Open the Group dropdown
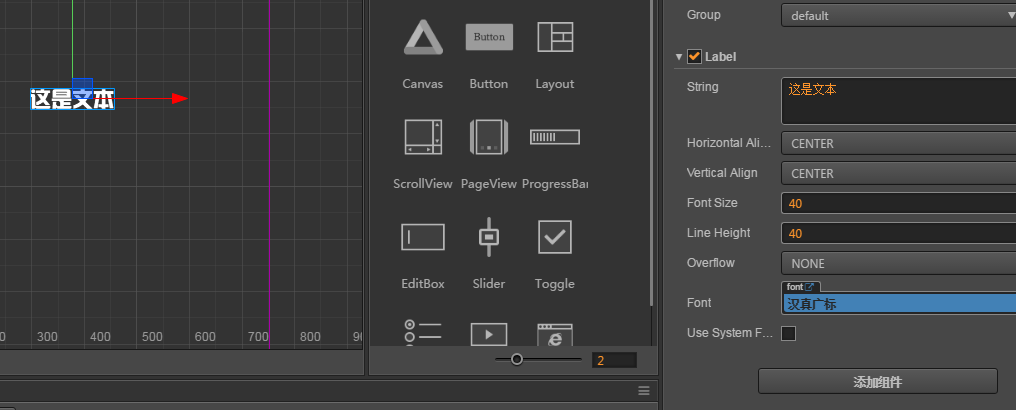Viewport: 1016px width, 410px height. pyautogui.click(x=898, y=15)
